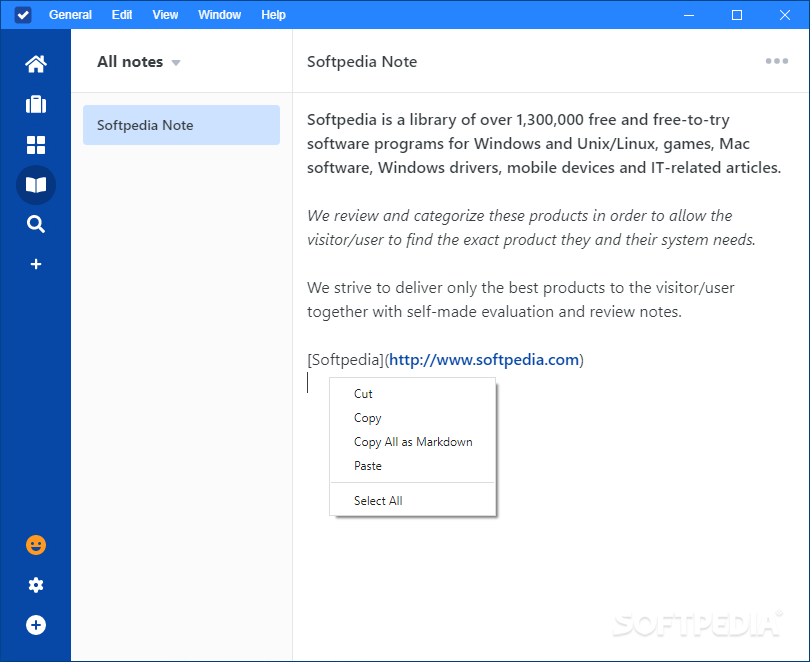Click the briefcase projects icon
This screenshot has width=810, height=662.
[36, 104]
